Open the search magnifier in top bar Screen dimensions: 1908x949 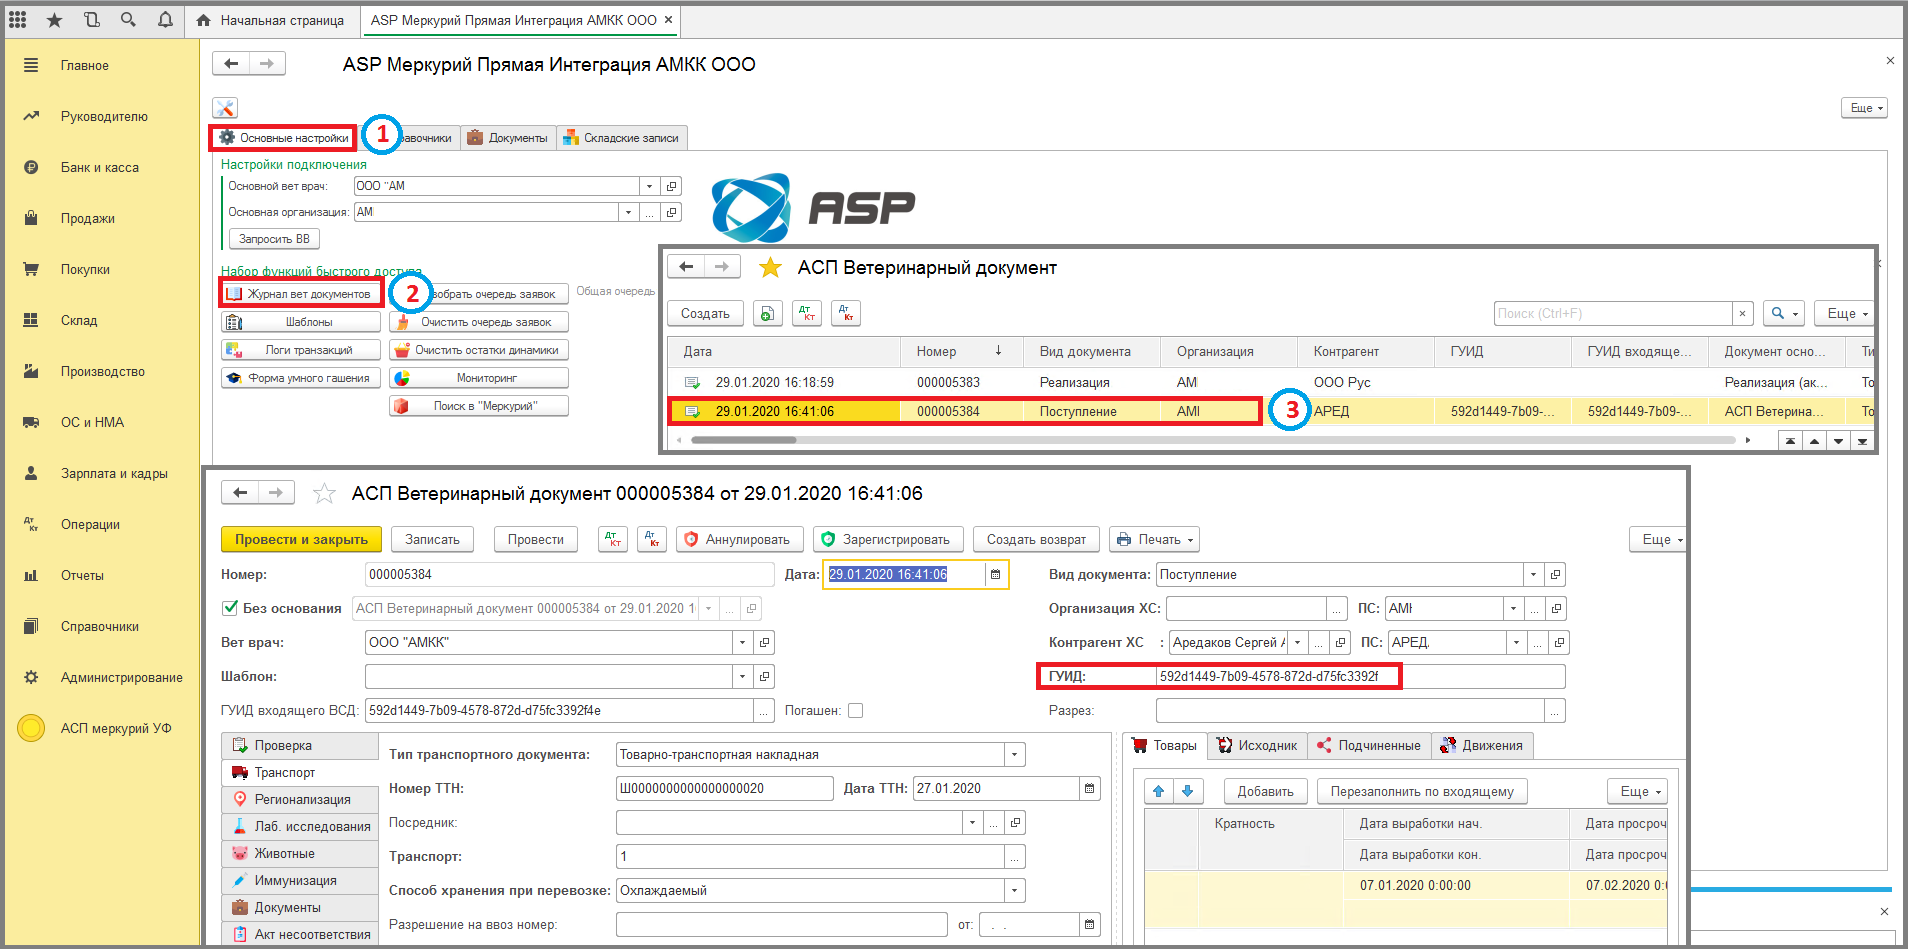128,20
